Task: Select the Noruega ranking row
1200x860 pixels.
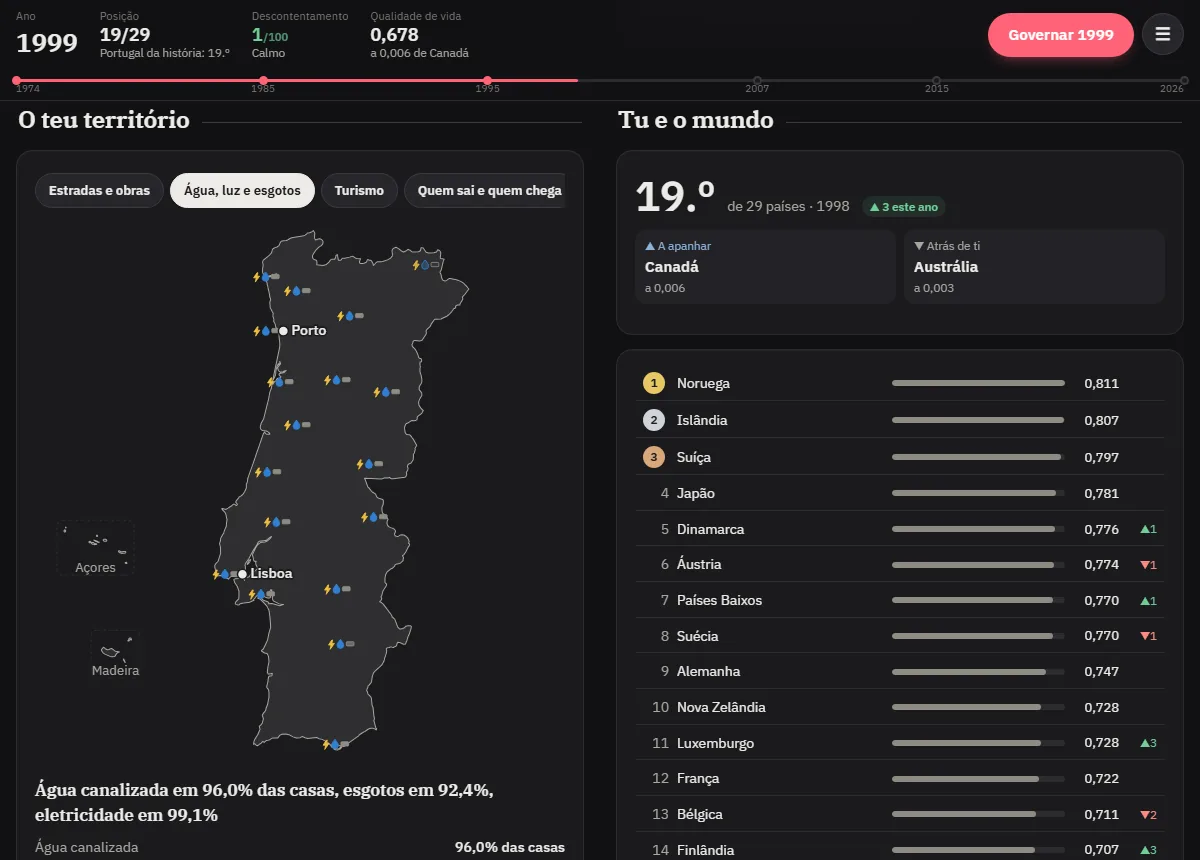Action: pyautogui.click(x=900, y=383)
